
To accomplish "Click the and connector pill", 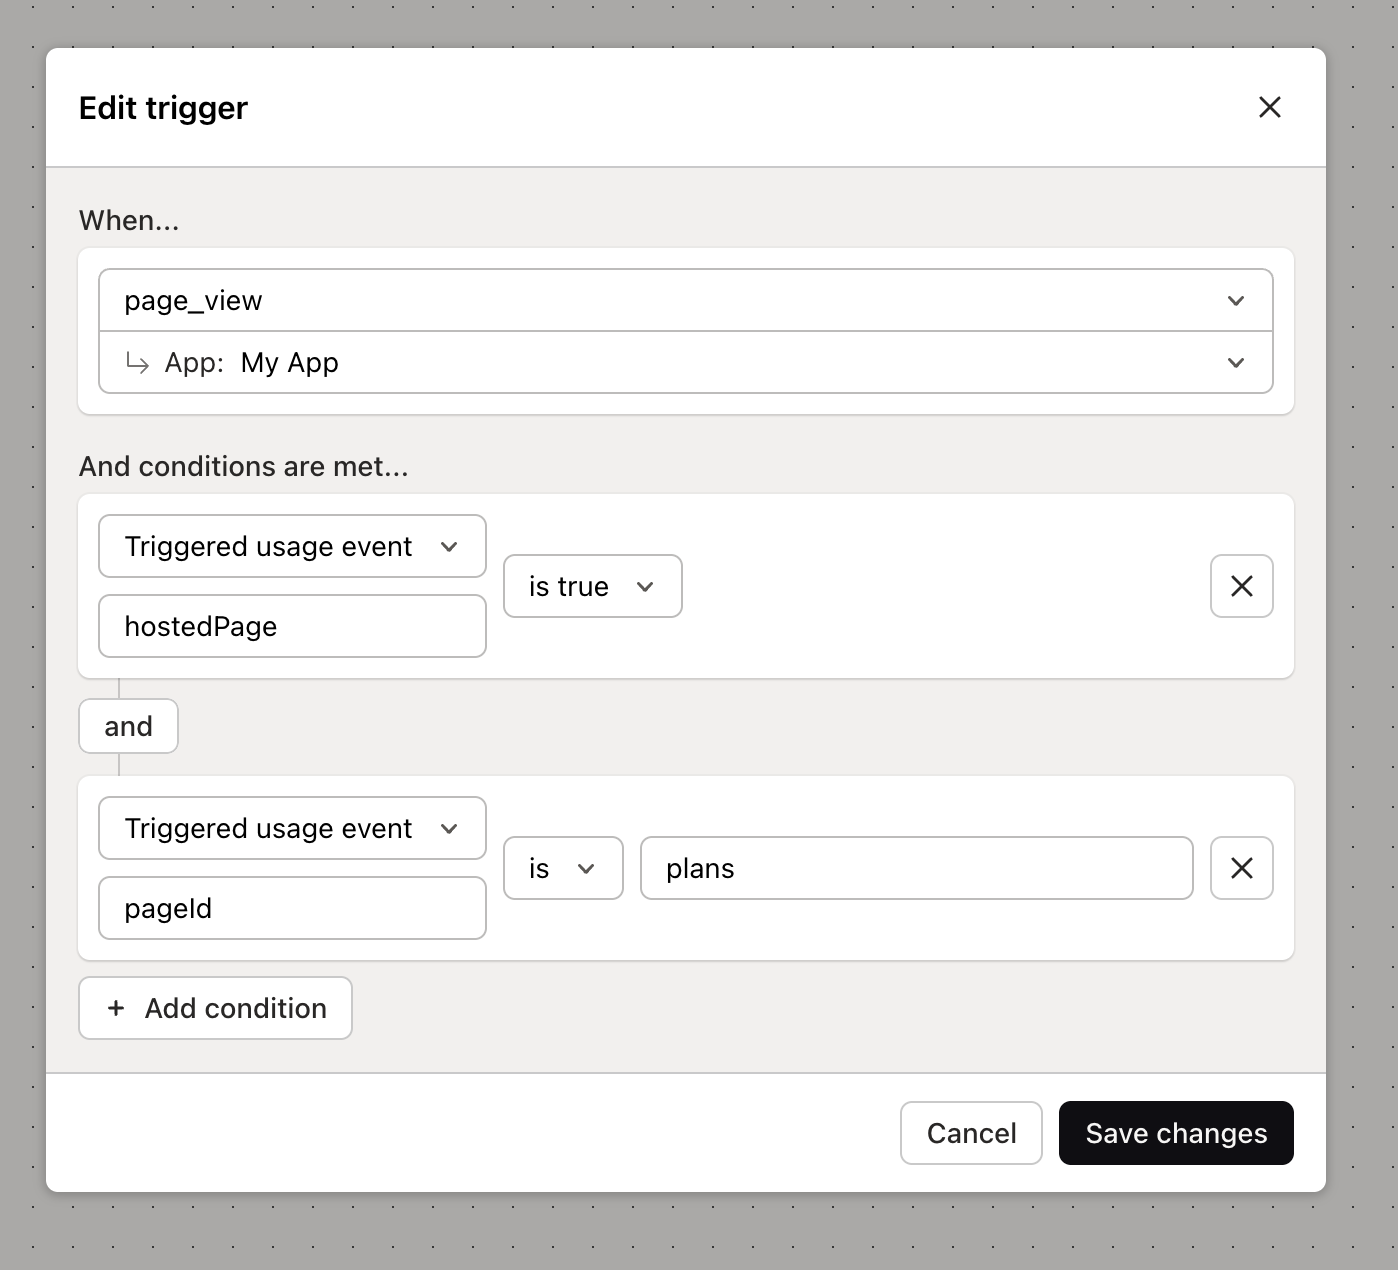I will 128,726.
